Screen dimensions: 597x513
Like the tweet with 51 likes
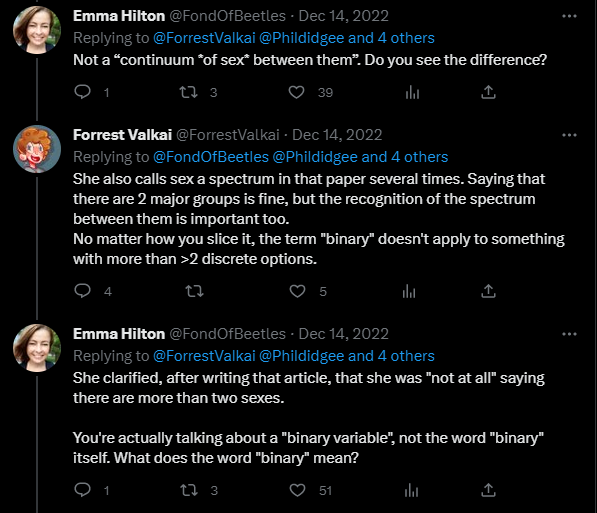coord(297,490)
